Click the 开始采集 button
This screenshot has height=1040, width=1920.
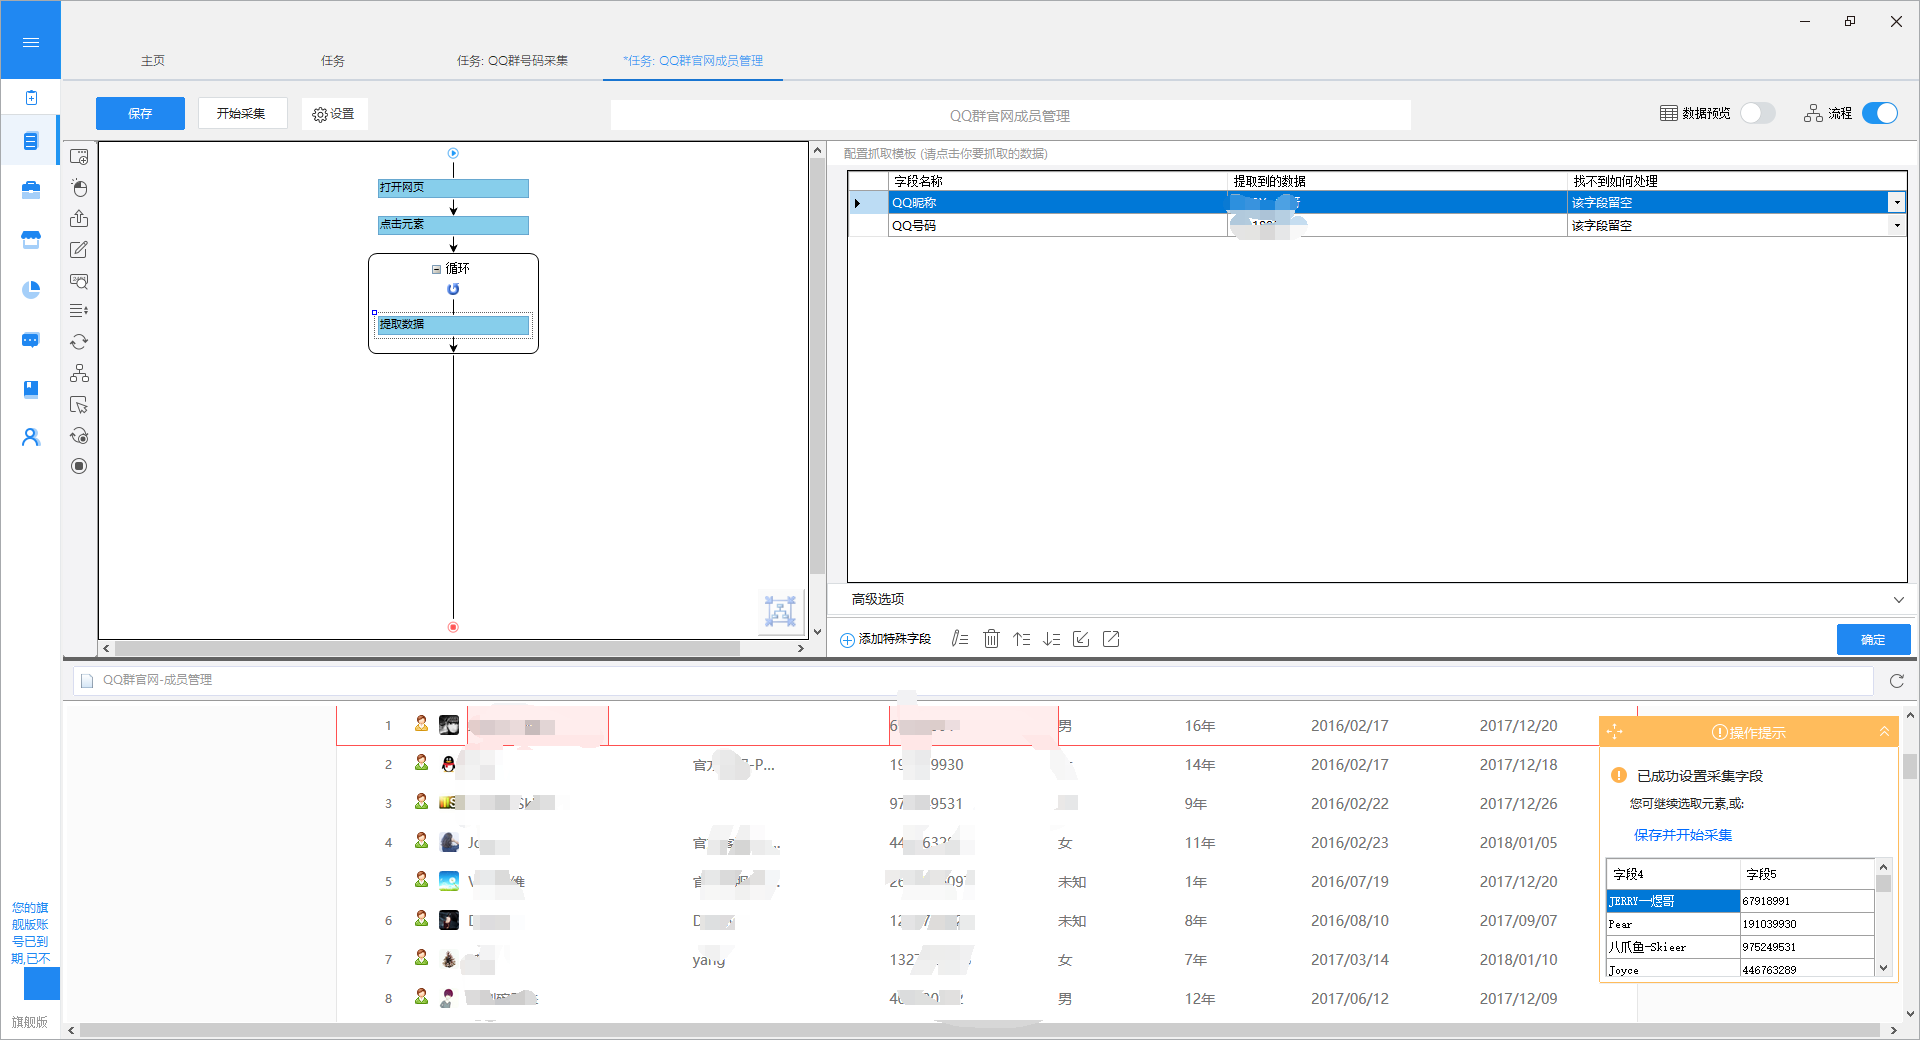point(242,113)
